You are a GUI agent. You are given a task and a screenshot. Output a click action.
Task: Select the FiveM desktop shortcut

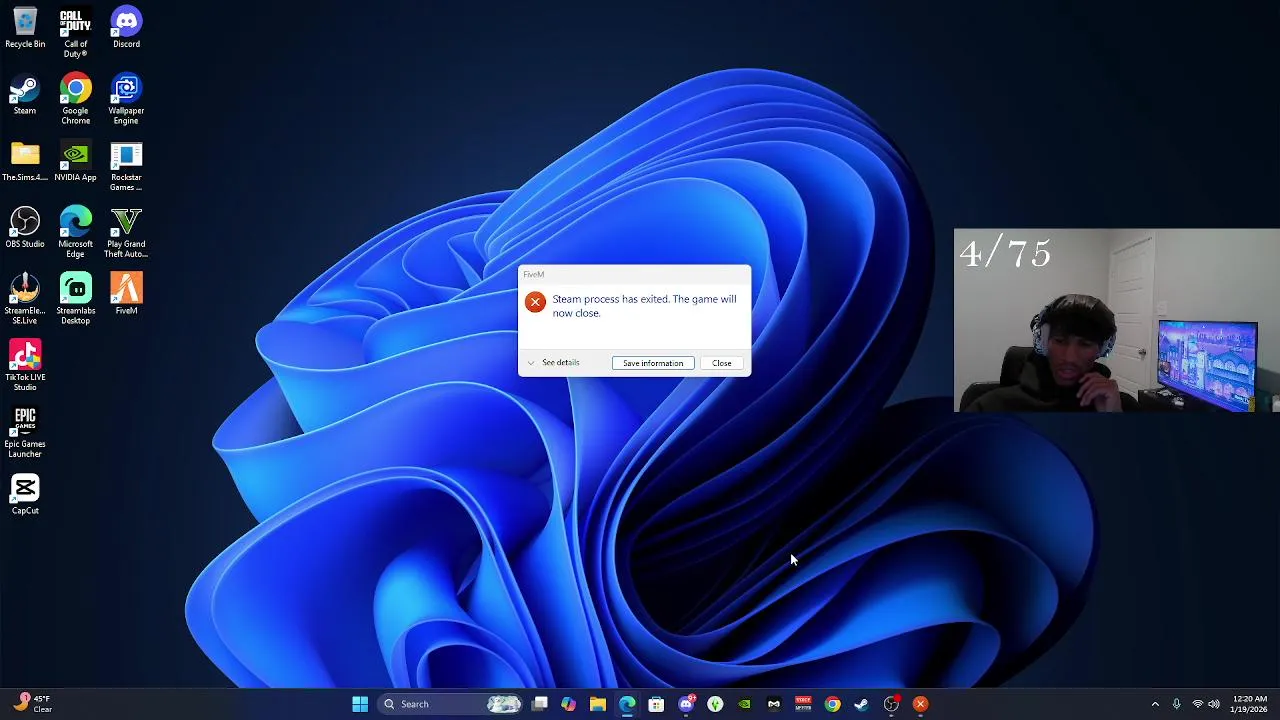126,294
